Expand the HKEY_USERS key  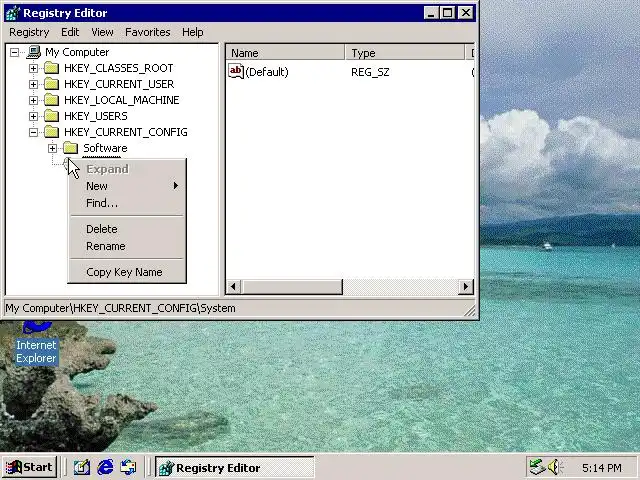coord(33,116)
